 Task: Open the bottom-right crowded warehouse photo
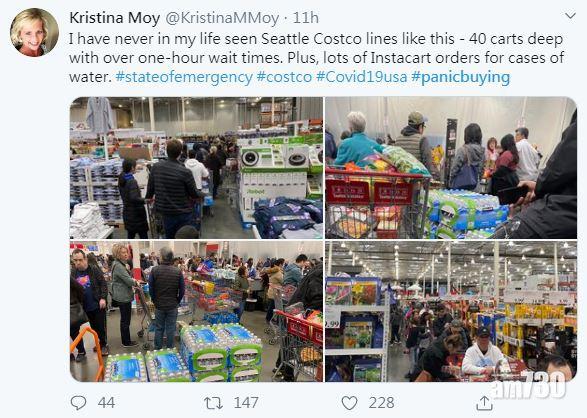tap(451, 311)
